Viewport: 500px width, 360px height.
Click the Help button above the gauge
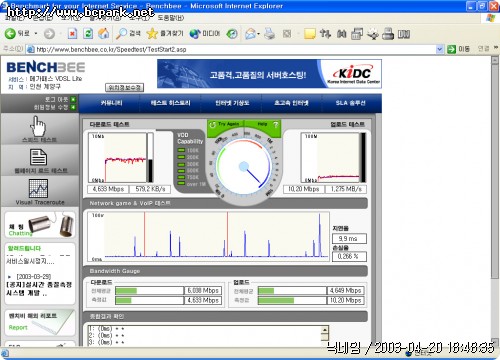(263, 124)
